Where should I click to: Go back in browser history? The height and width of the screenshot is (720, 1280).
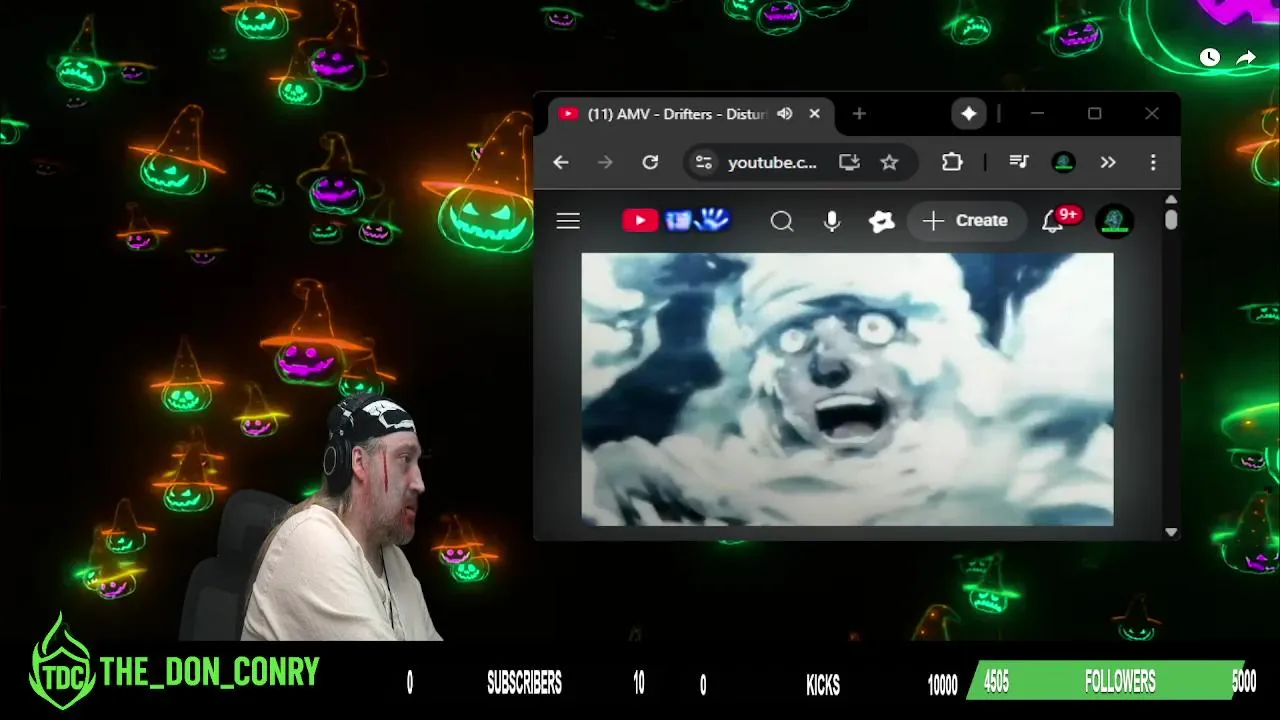tap(561, 162)
